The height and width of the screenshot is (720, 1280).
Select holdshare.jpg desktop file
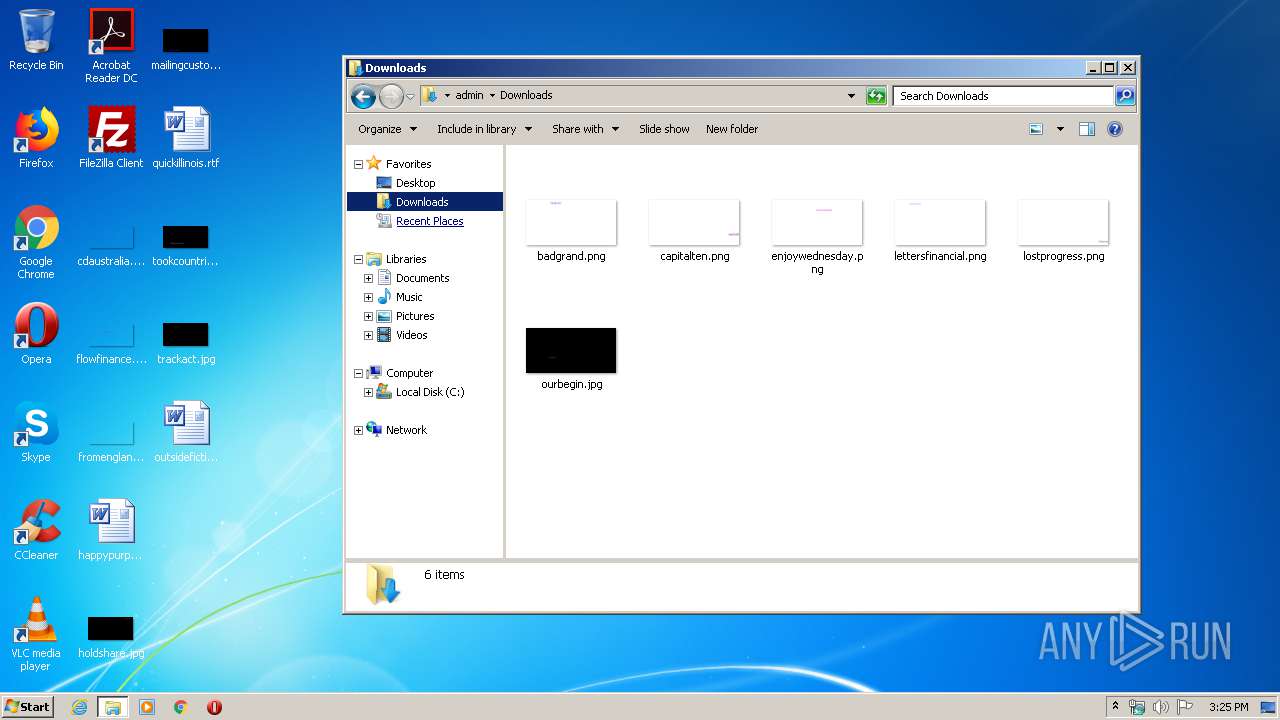click(111, 636)
